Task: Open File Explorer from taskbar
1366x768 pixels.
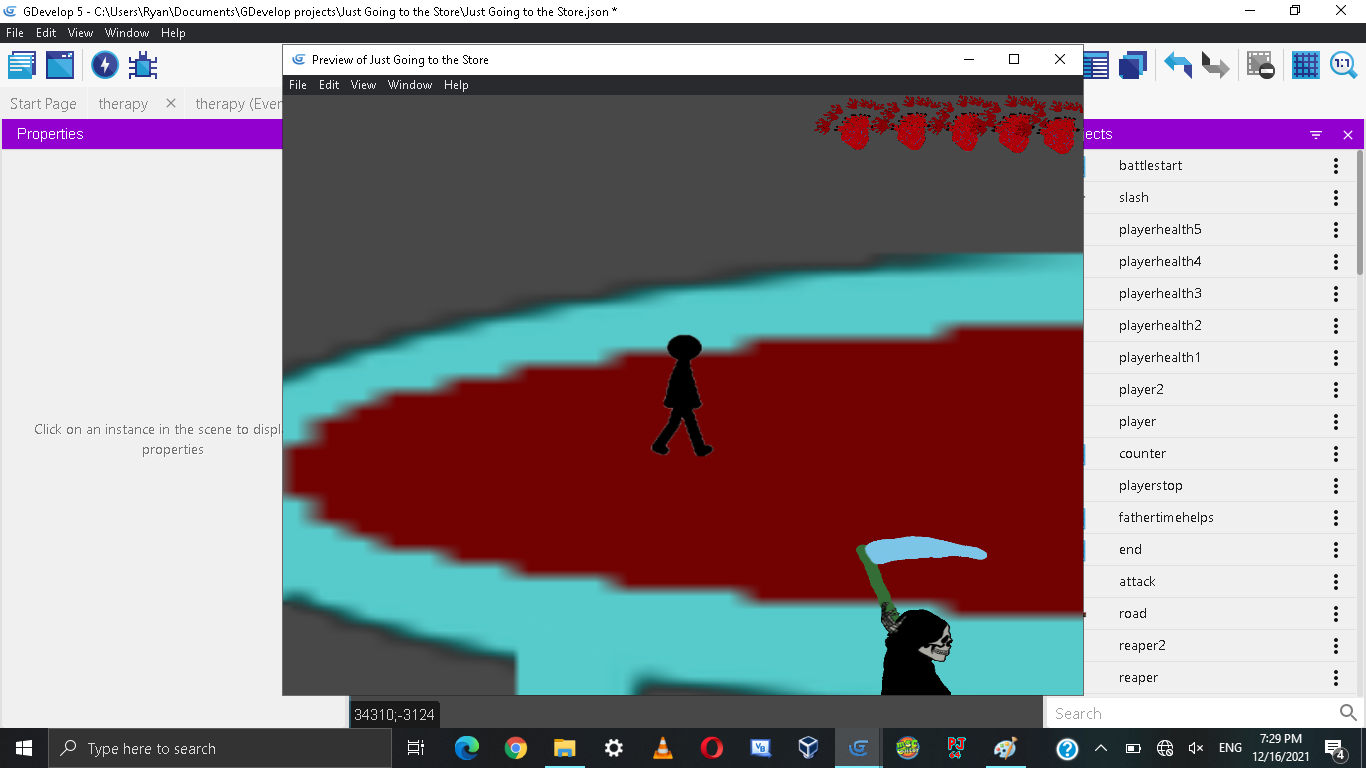Action: pos(564,748)
